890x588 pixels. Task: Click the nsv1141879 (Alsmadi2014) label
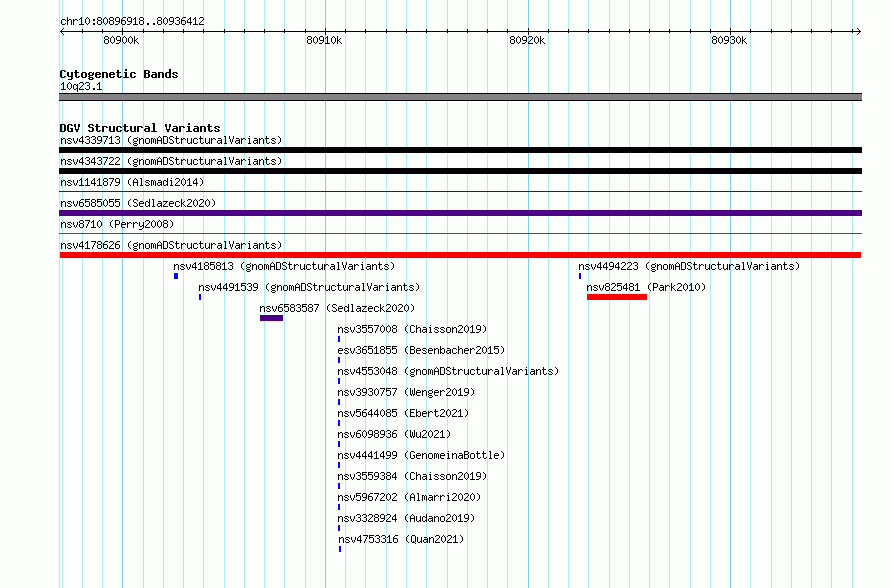click(x=132, y=182)
